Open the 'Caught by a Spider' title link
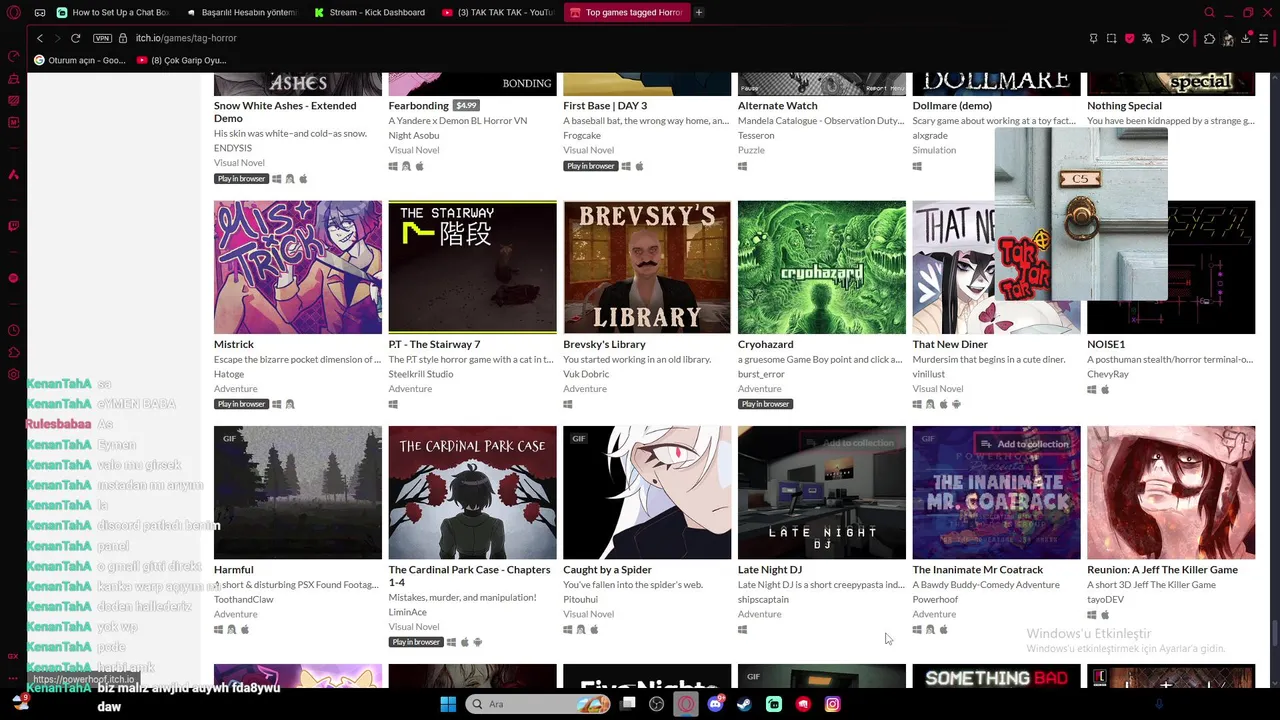Image resolution: width=1280 pixels, height=720 pixels. [x=607, y=570]
